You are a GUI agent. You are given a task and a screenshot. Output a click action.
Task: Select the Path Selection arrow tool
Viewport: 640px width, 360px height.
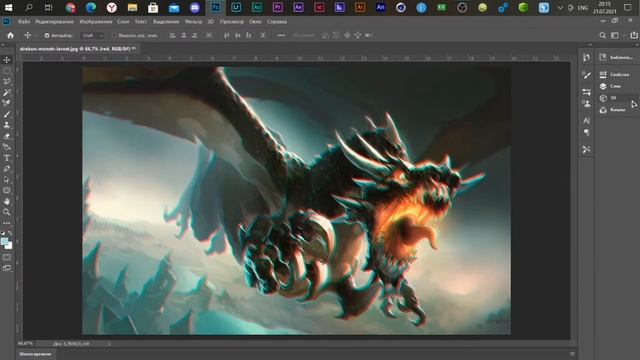click(x=7, y=180)
